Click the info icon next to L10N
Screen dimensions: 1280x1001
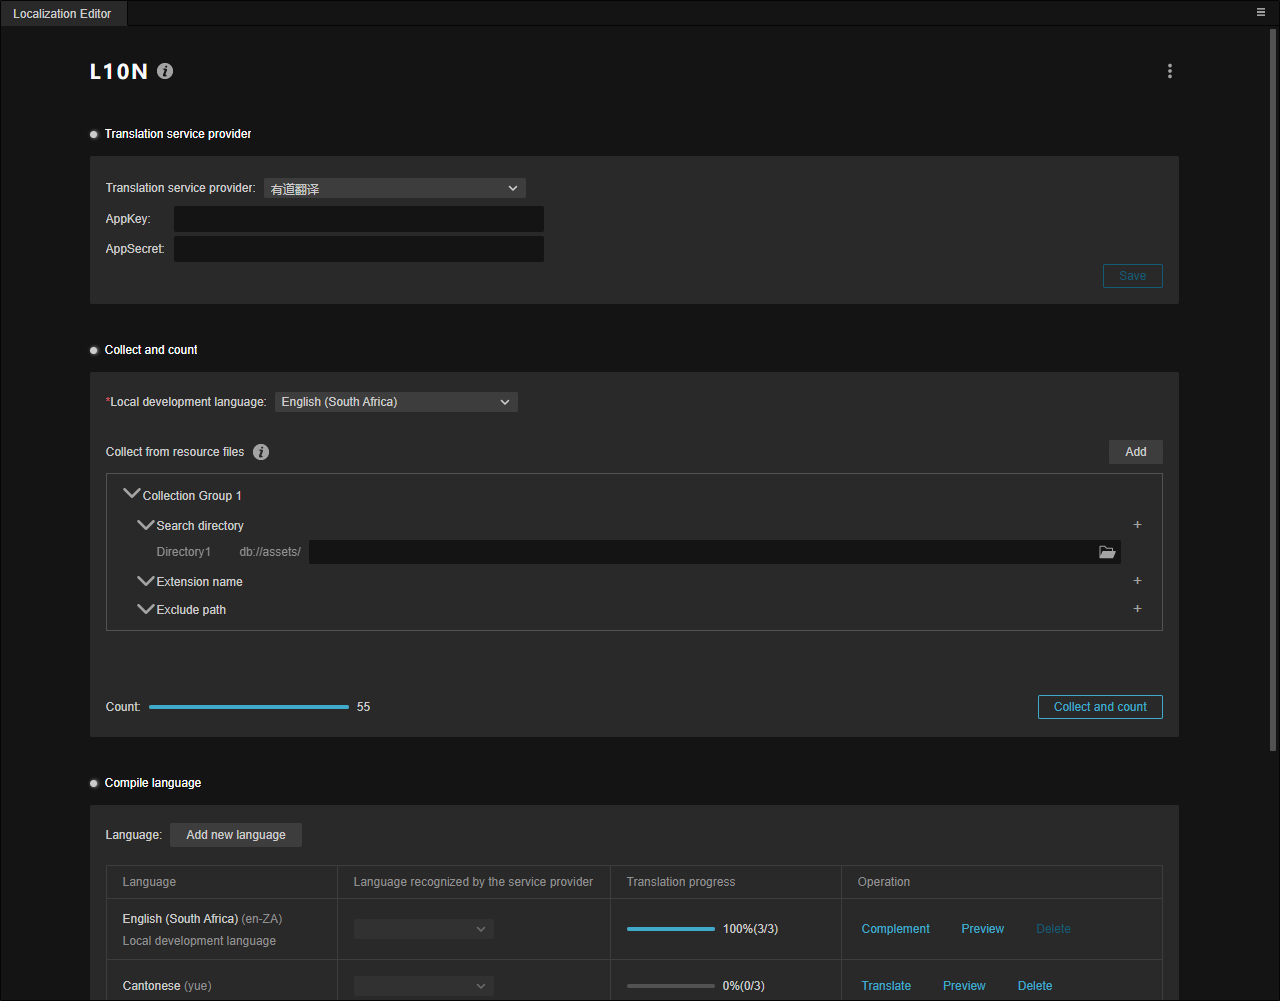point(165,71)
